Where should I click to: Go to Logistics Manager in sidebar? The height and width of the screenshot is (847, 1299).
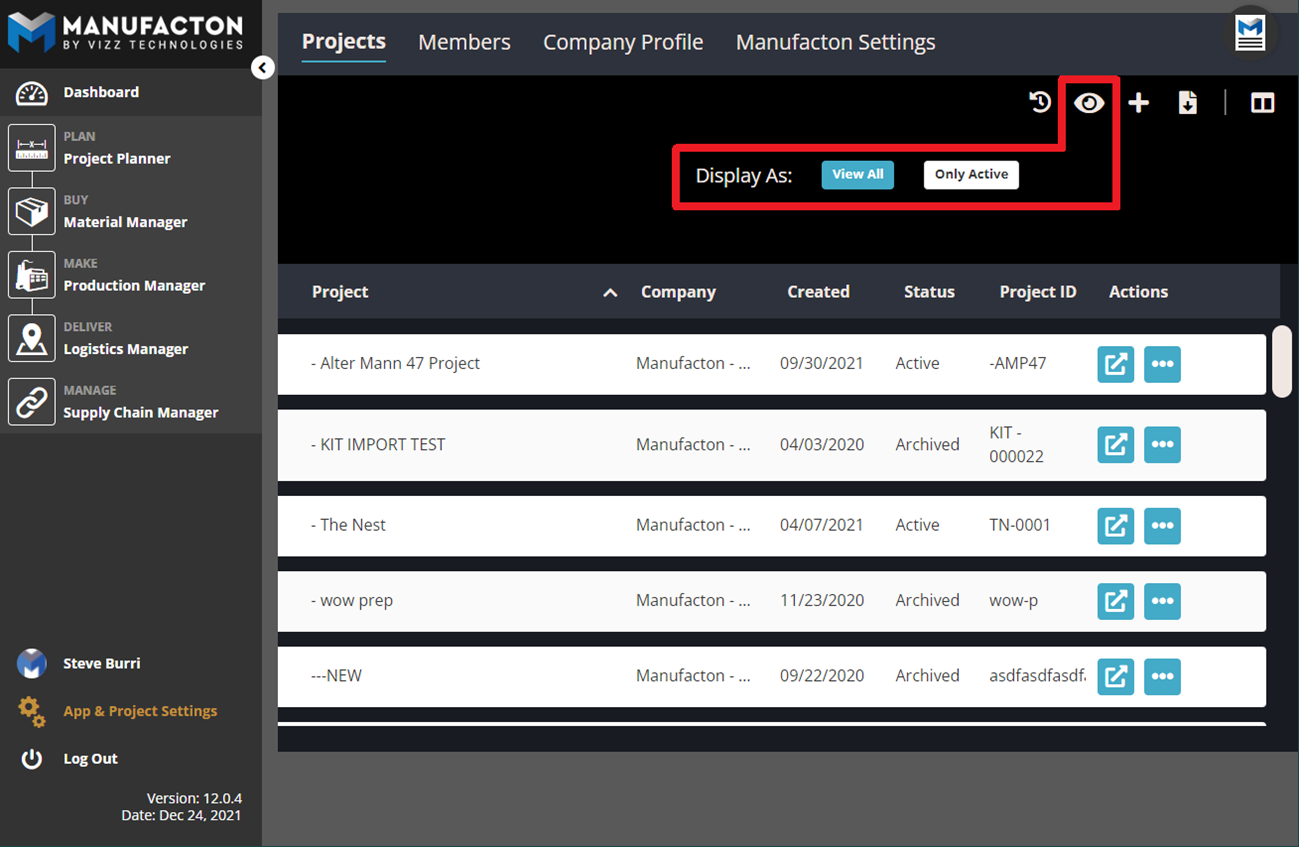125,349
